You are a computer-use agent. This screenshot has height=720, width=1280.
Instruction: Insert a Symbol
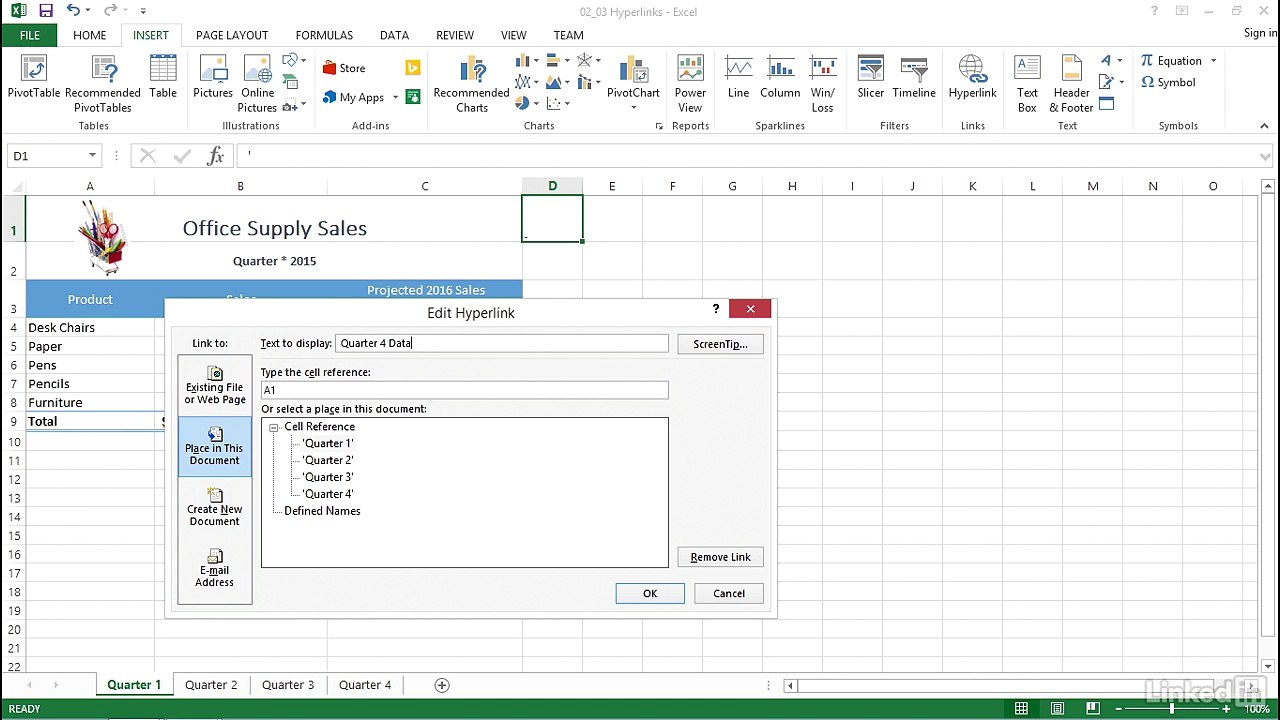click(x=1168, y=82)
